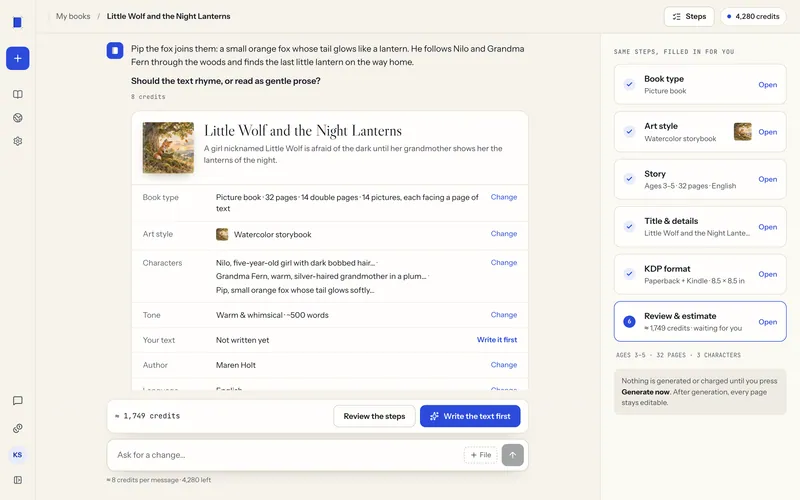Click Story step checkmark
This screenshot has width=800, height=500.
[x=629, y=179]
